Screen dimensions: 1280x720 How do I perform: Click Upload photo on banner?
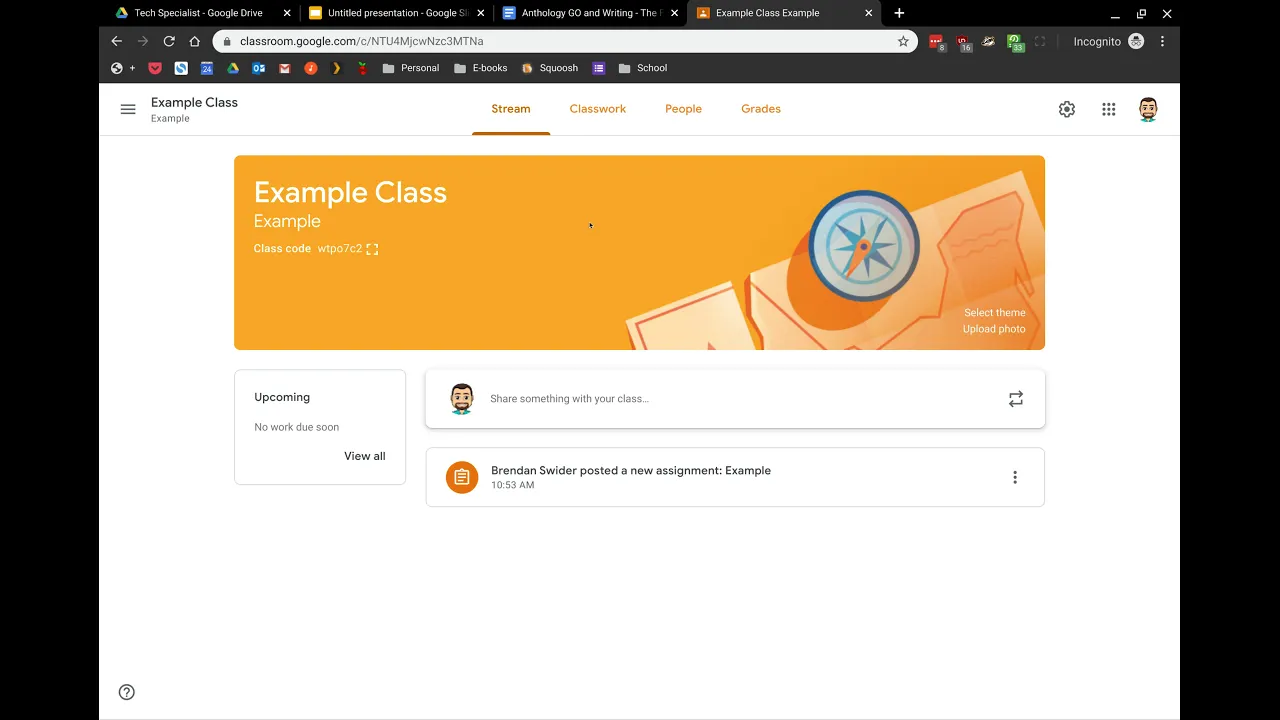[x=994, y=329]
